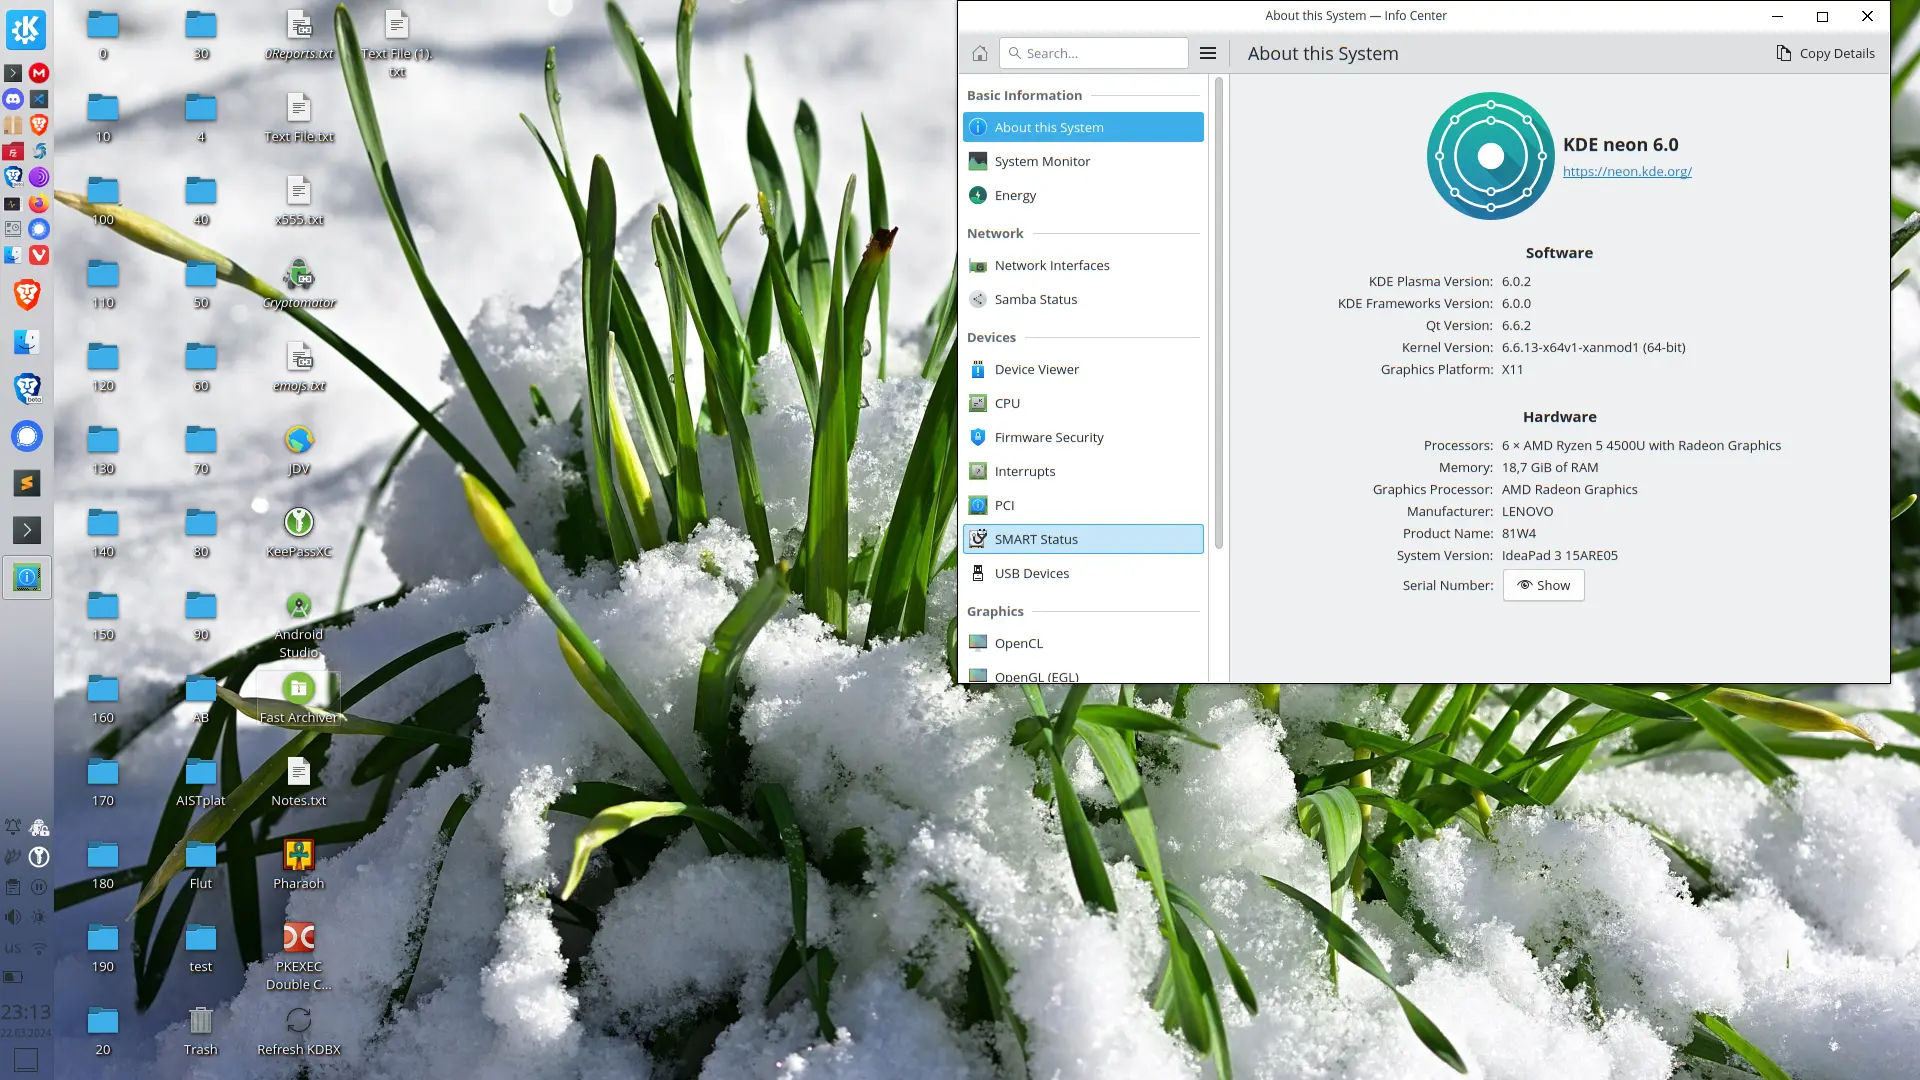Select the Notes.txt desktop file
The image size is (1920, 1080).
pos(299,781)
